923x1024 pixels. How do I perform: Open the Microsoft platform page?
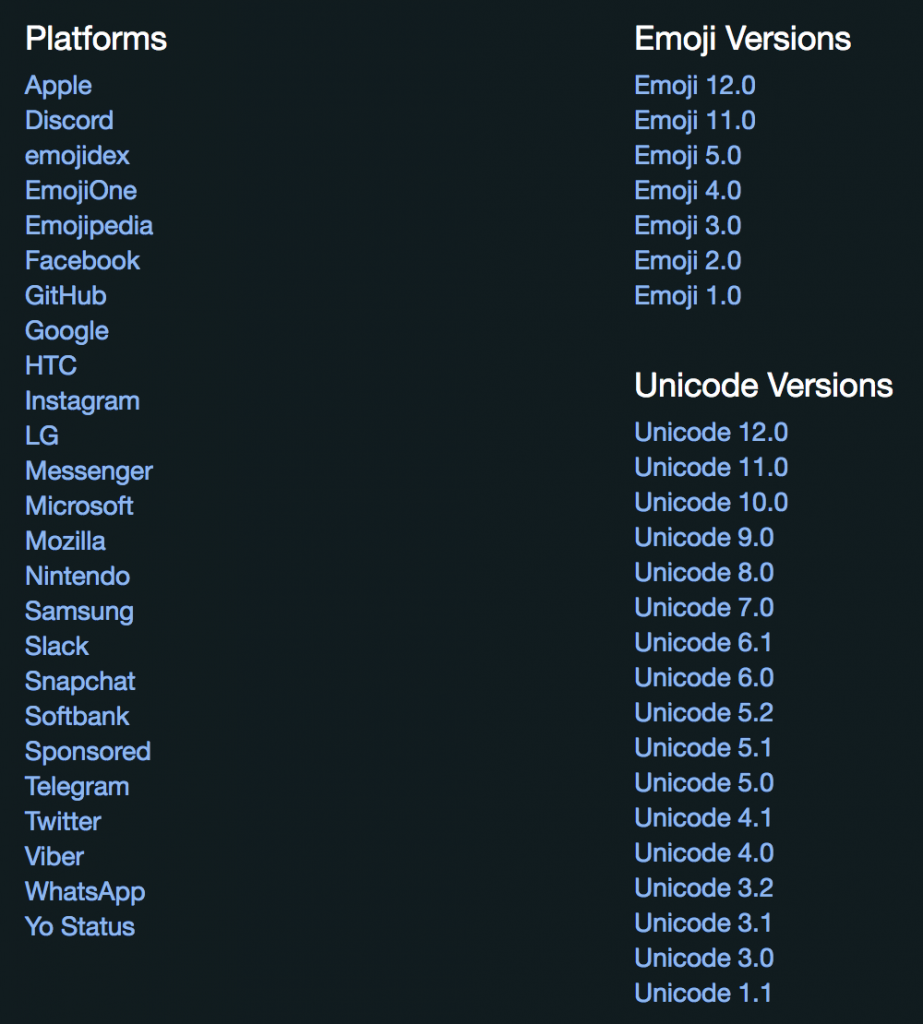(x=79, y=505)
